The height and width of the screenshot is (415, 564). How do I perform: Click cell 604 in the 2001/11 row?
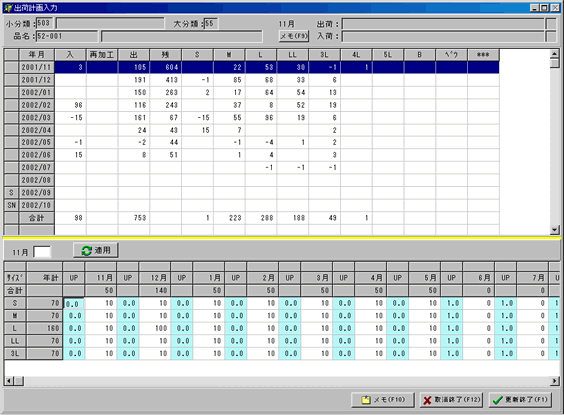(165, 67)
